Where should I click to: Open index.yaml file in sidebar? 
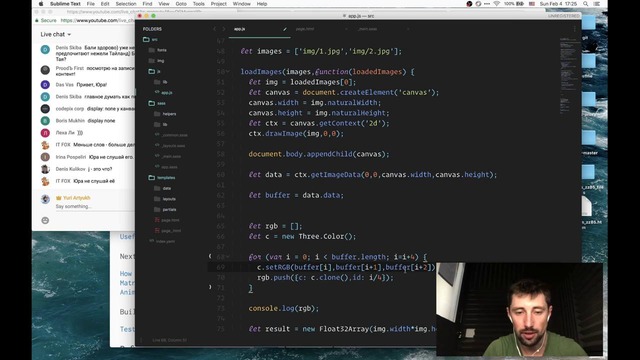(x=162, y=241)
